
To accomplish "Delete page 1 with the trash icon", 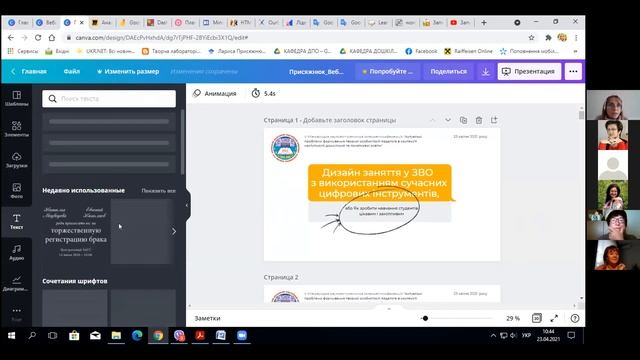I will point(479,120).
